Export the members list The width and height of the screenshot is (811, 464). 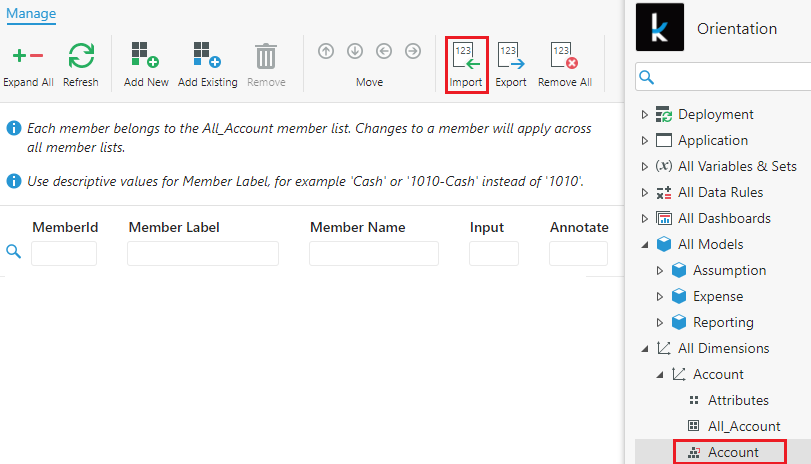[510, 56]
